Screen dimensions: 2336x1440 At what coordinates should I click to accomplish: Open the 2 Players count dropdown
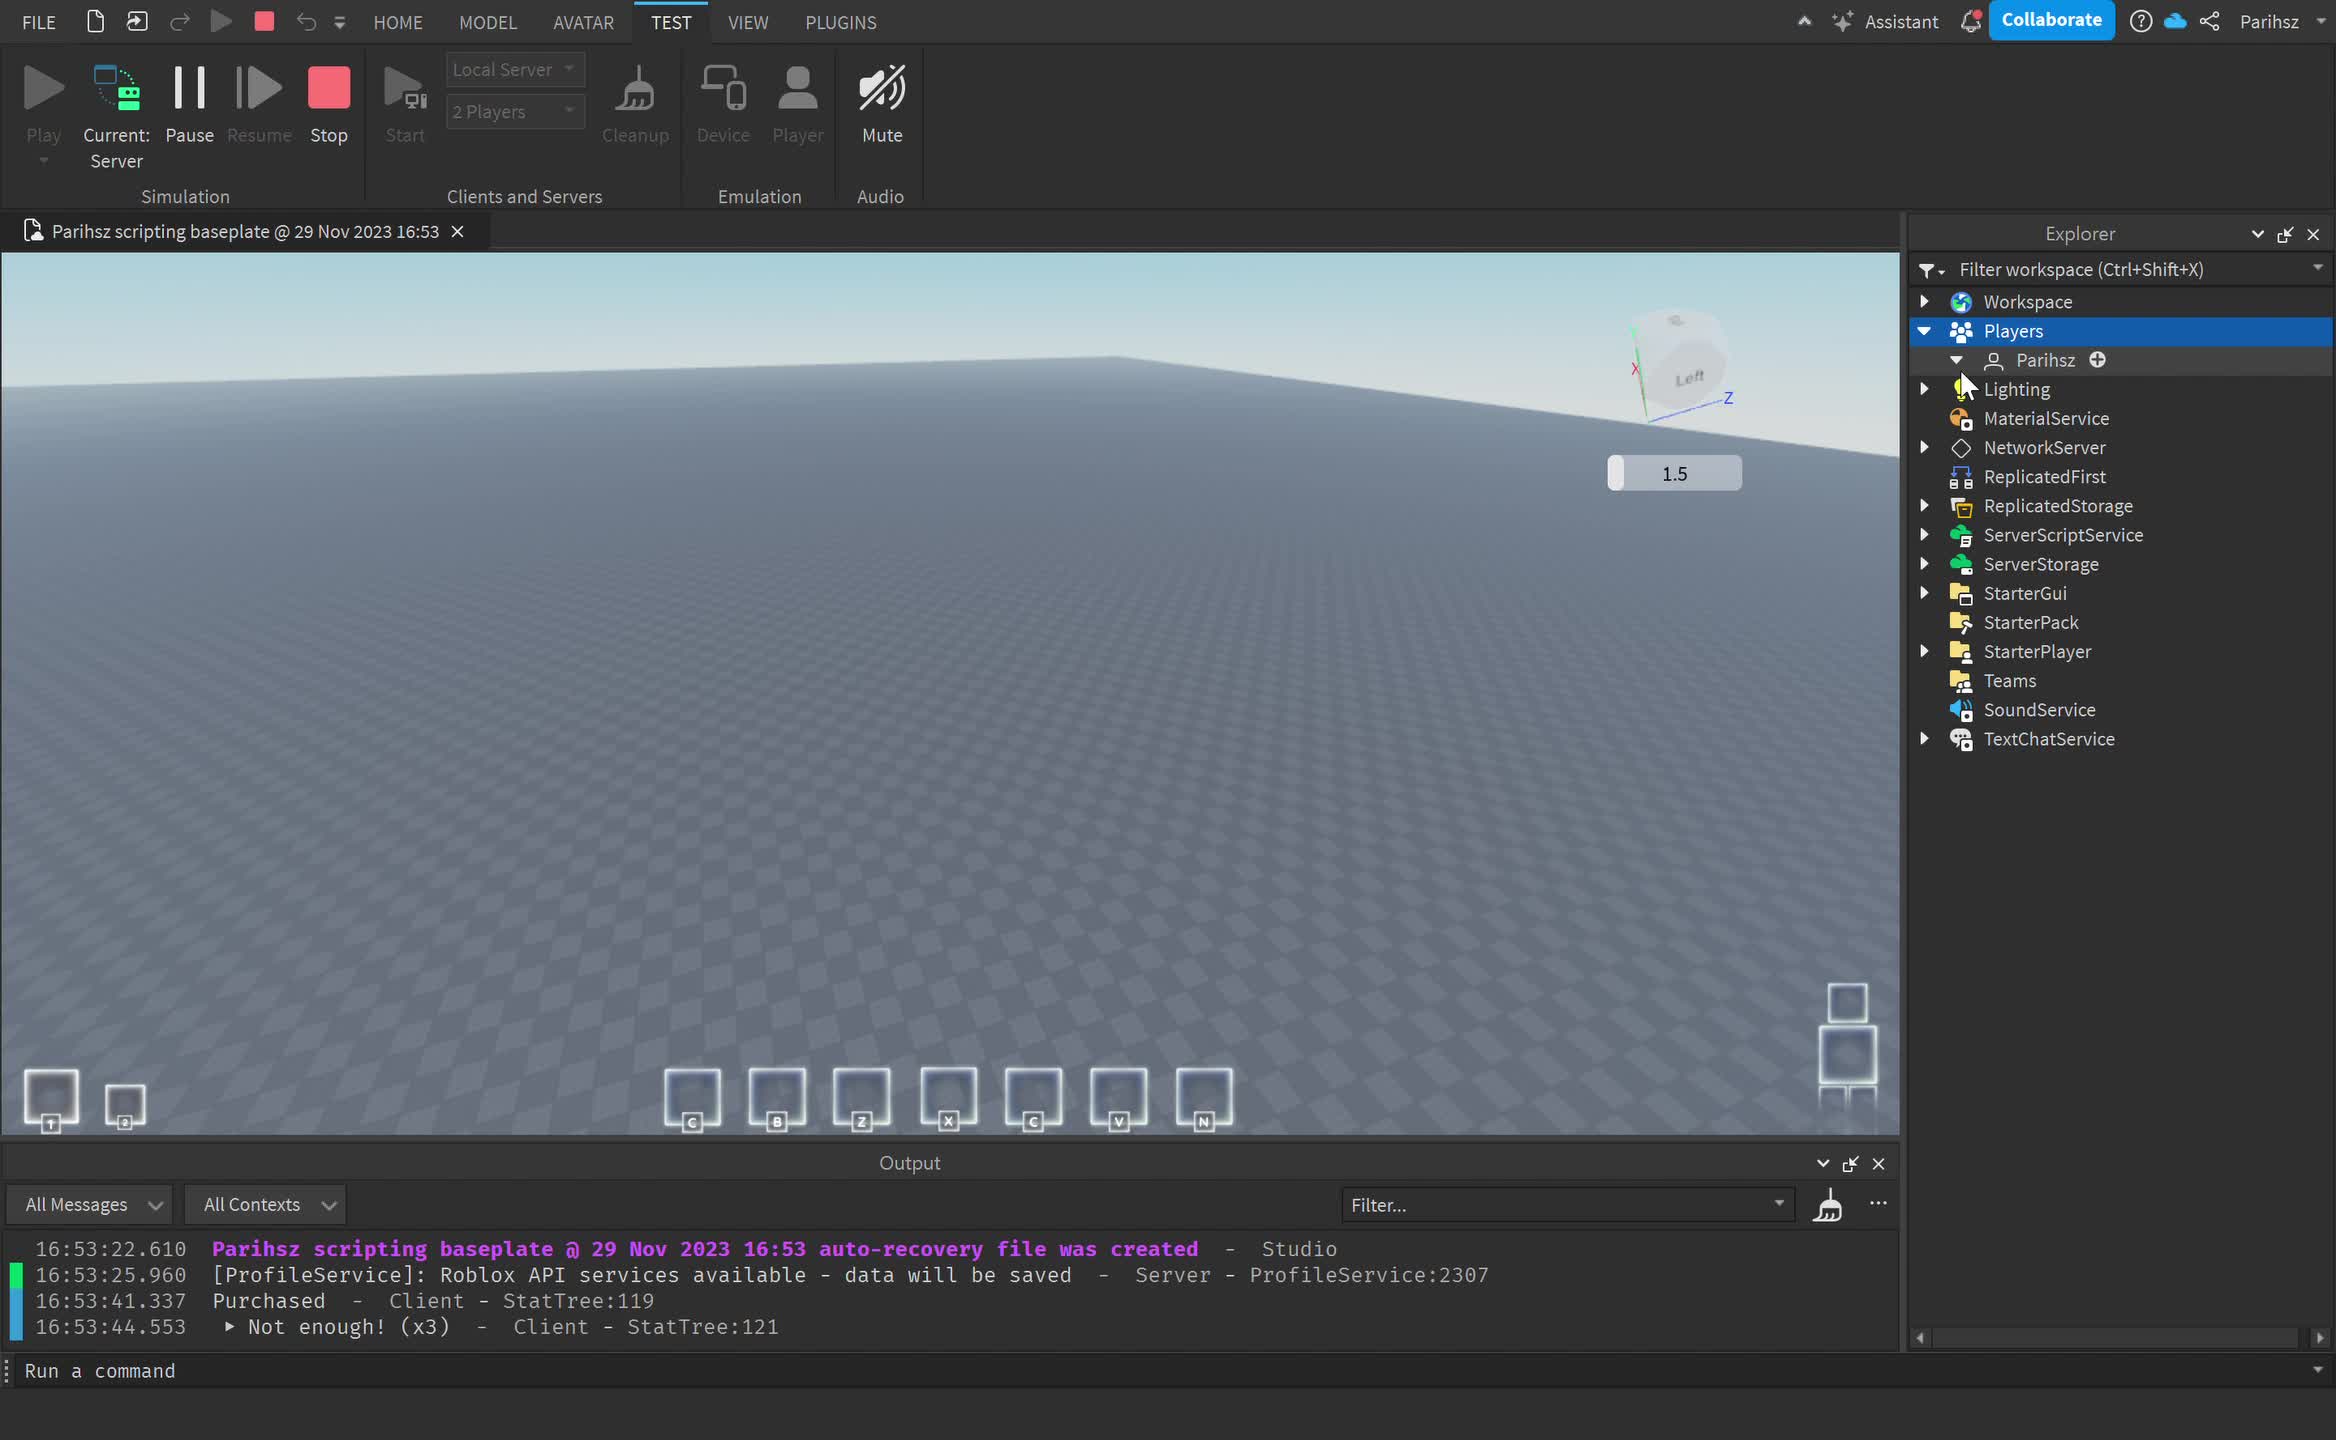[514, 111]
